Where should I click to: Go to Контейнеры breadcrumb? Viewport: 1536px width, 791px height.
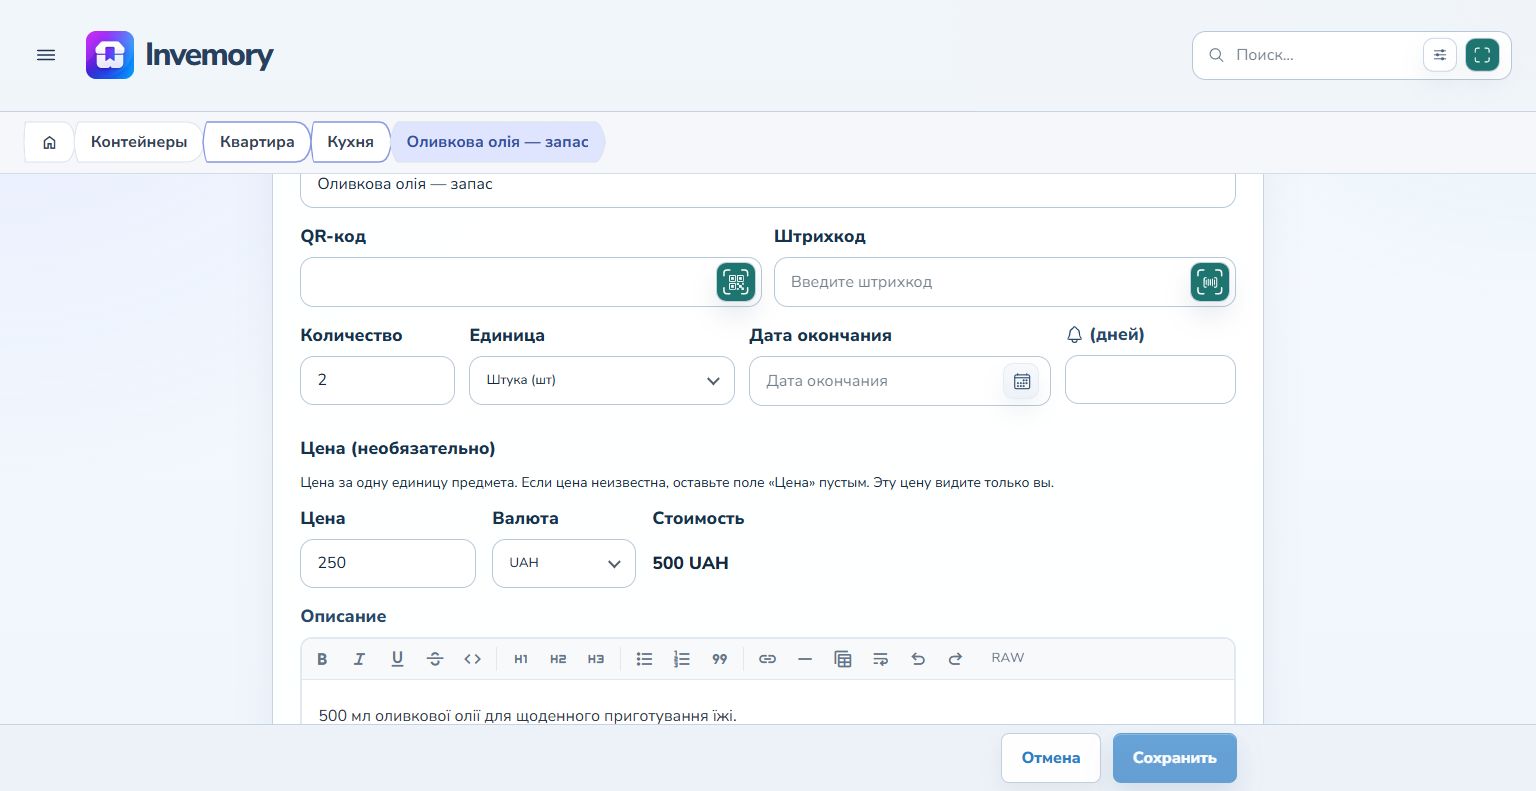coord(139,142)
